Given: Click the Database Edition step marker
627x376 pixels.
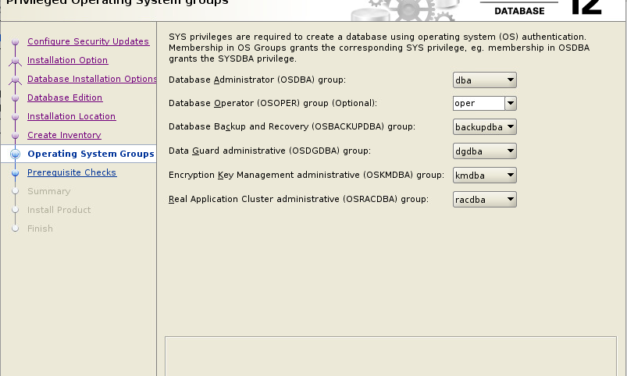Looking at the screenshot, I should pos(15,98).
